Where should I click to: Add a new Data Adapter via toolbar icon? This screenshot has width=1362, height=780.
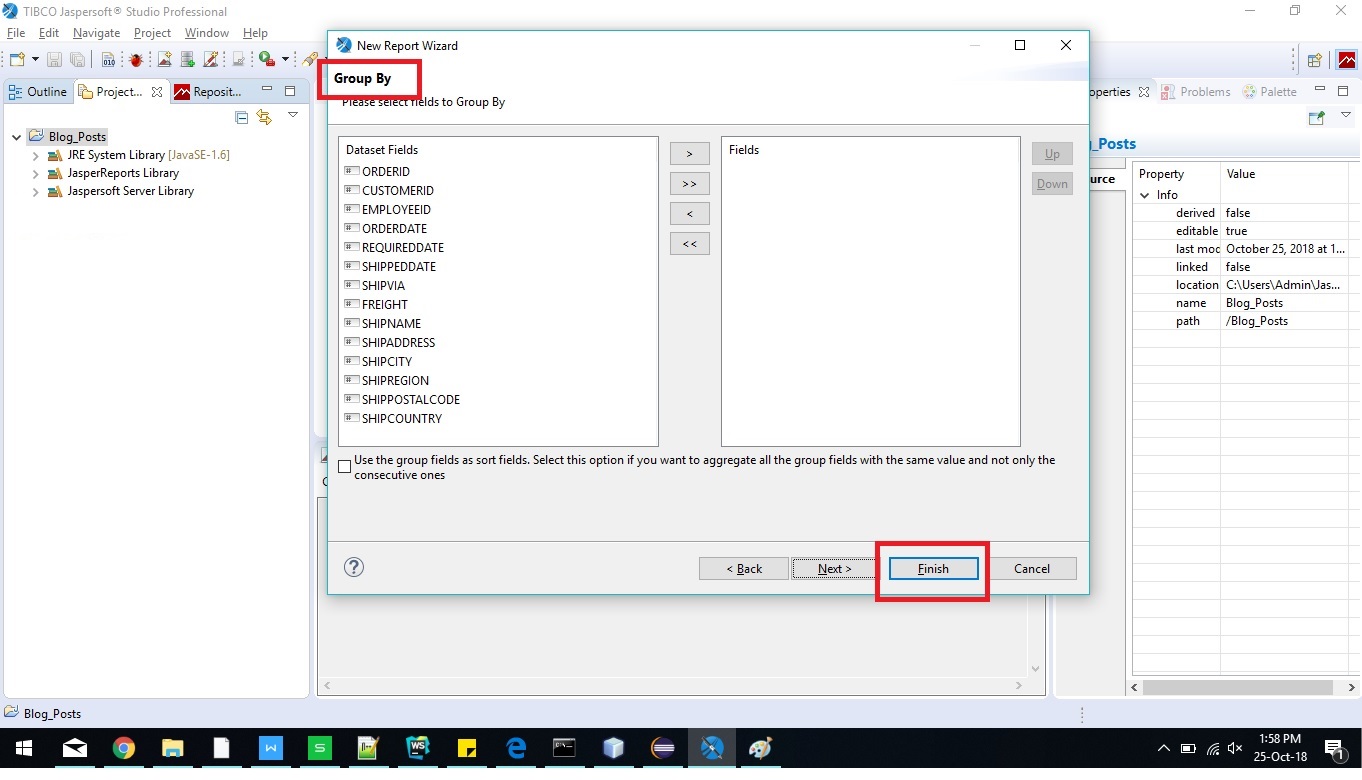(189, 59)
